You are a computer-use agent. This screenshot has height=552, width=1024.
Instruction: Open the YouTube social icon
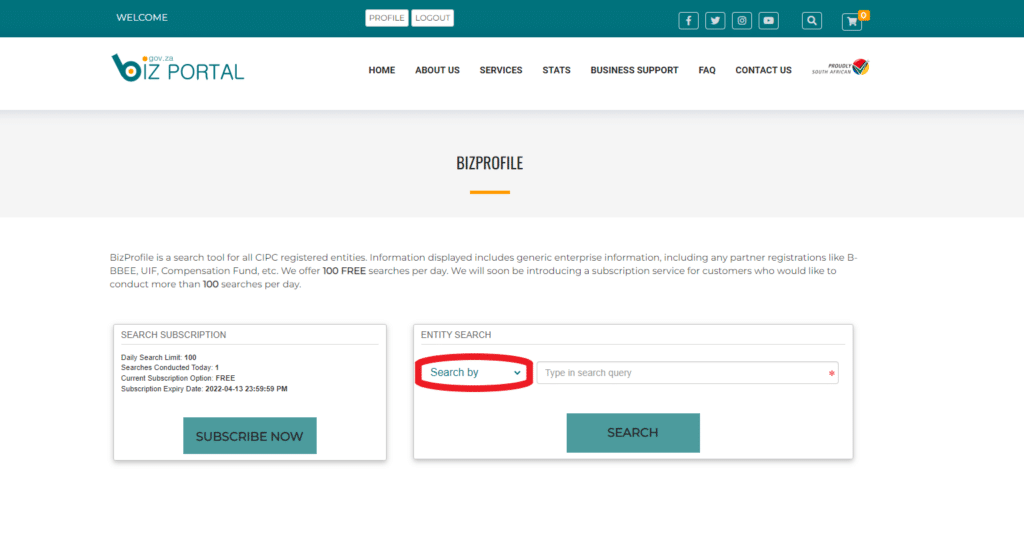[769, 21]
